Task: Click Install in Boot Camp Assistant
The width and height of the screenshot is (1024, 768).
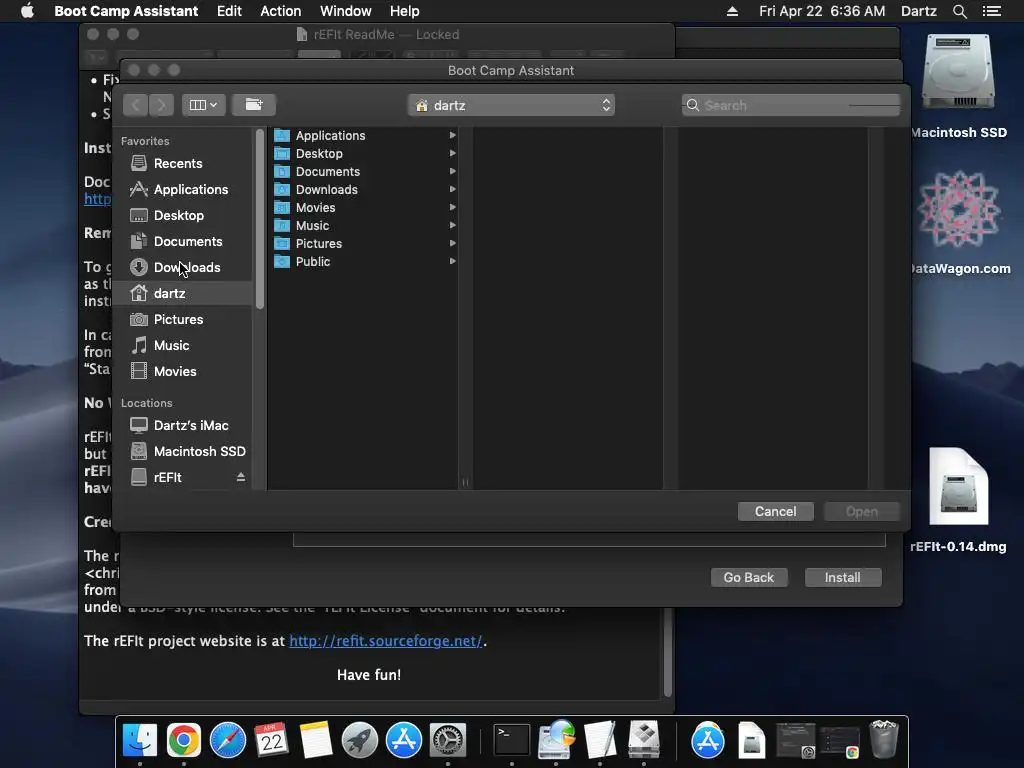Action: point(842,577)
